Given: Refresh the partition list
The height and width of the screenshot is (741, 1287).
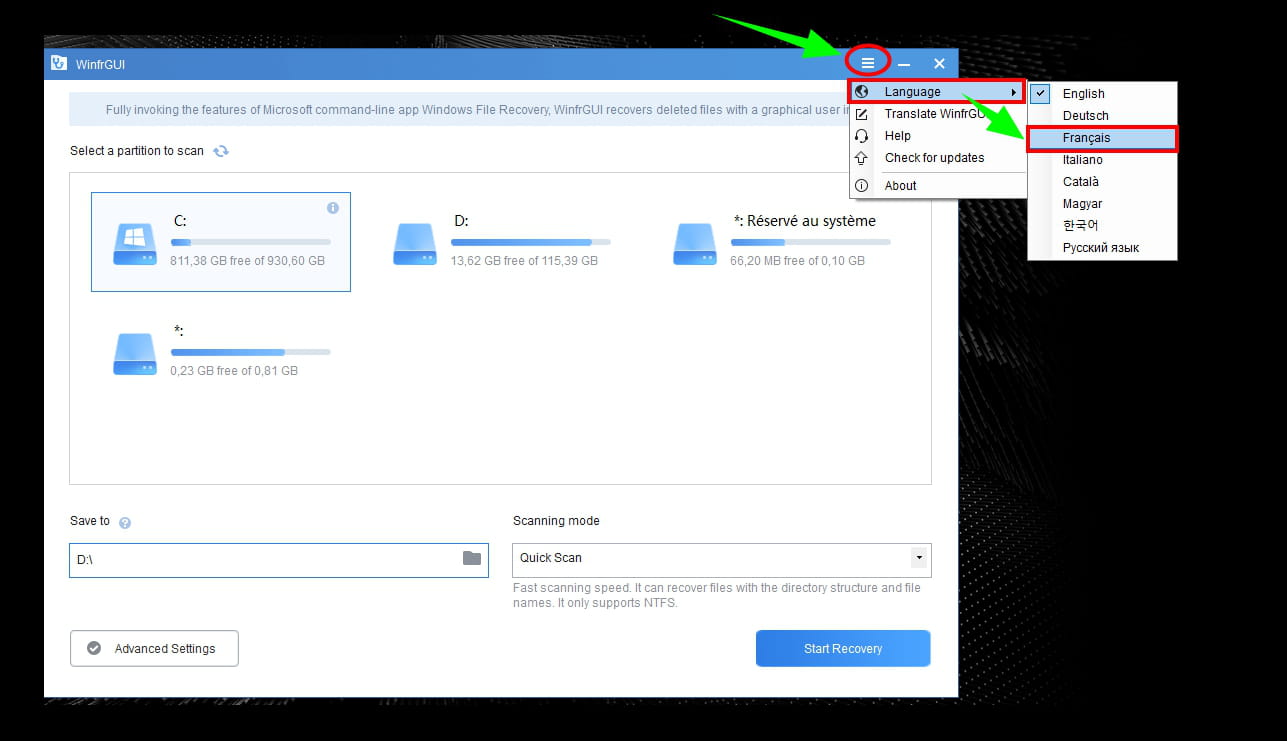Looking at the screenshot, I should [x=221, y=151].
